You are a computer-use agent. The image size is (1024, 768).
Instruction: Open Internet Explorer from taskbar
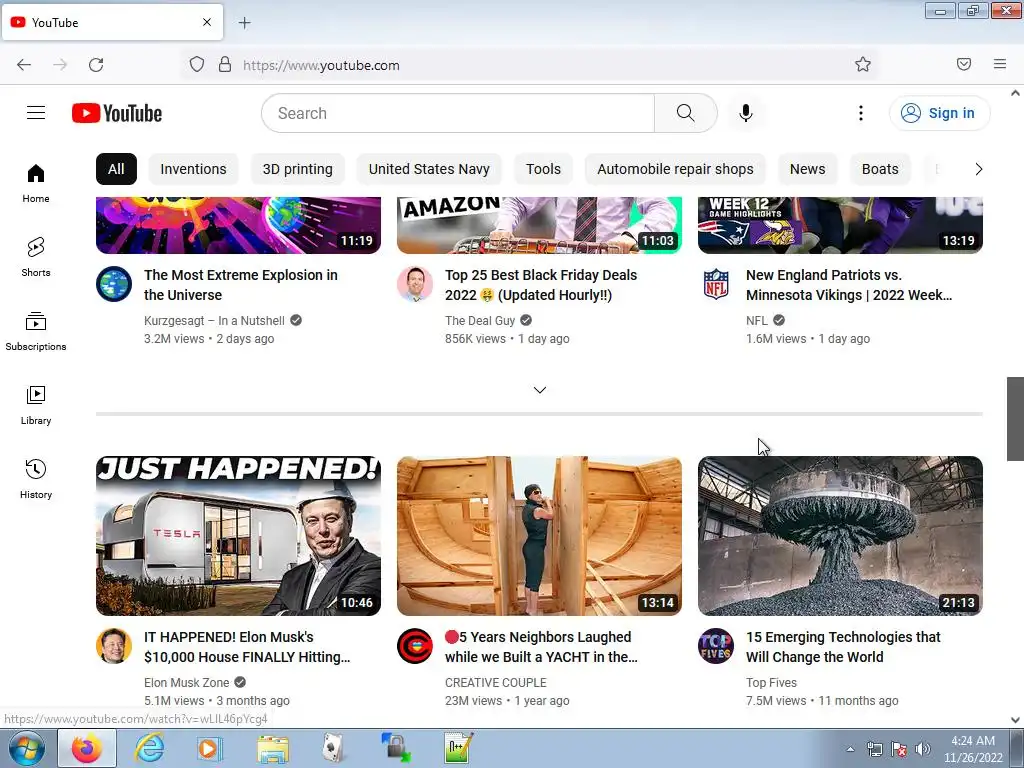[149, 748]
